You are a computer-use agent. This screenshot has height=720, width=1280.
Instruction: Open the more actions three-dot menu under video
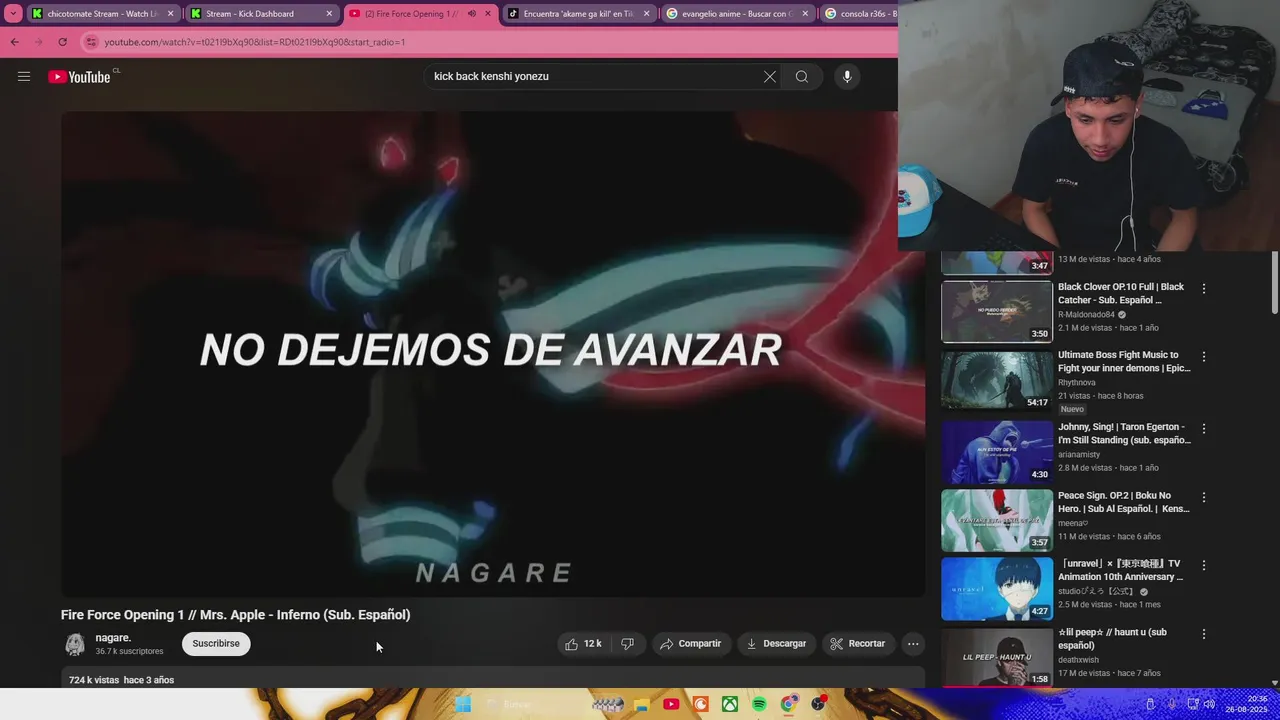913,644
